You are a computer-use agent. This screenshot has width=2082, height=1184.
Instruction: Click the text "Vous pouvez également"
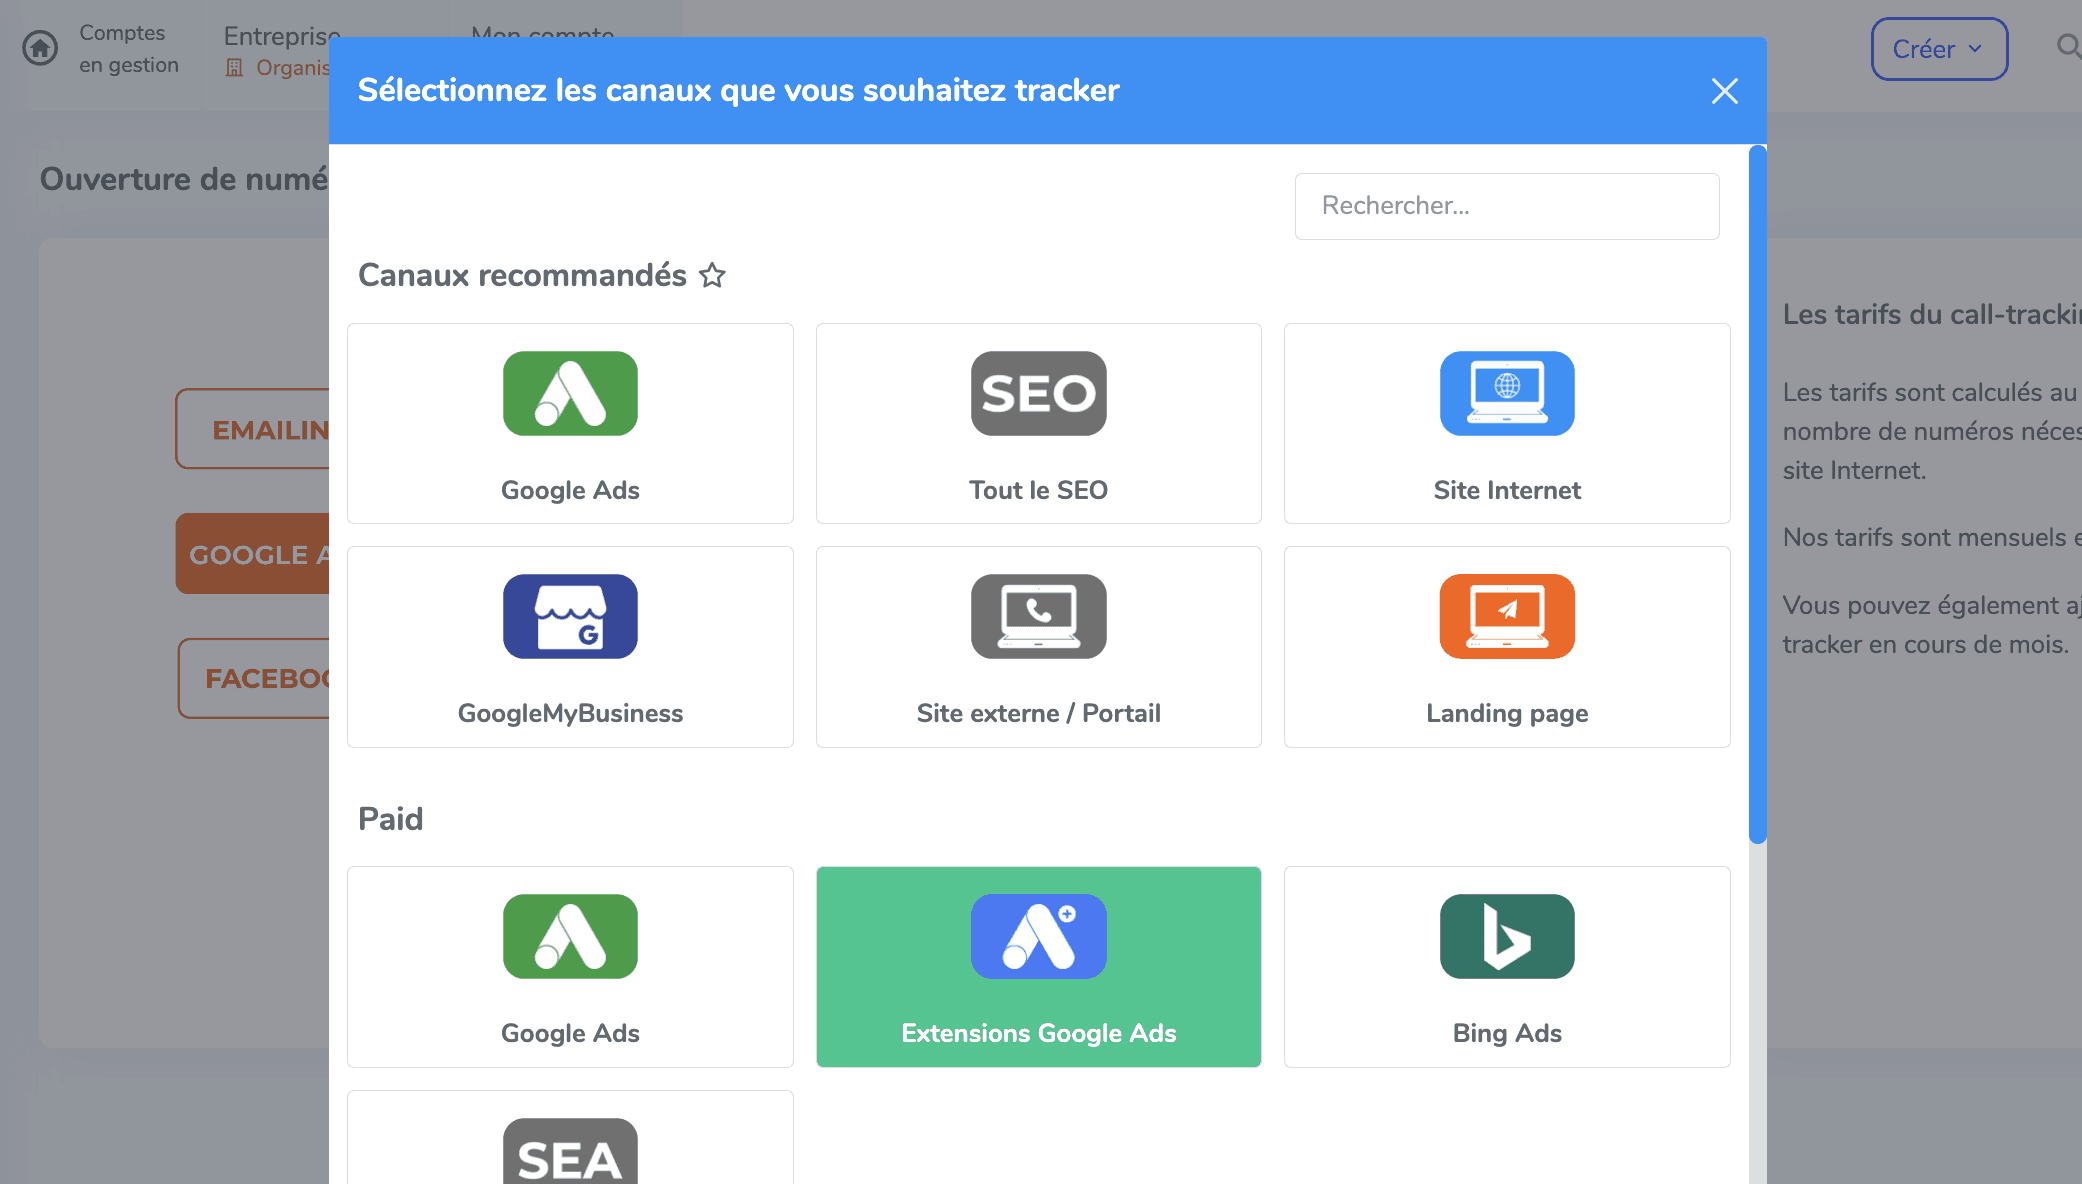click(x=1921, y=605)
